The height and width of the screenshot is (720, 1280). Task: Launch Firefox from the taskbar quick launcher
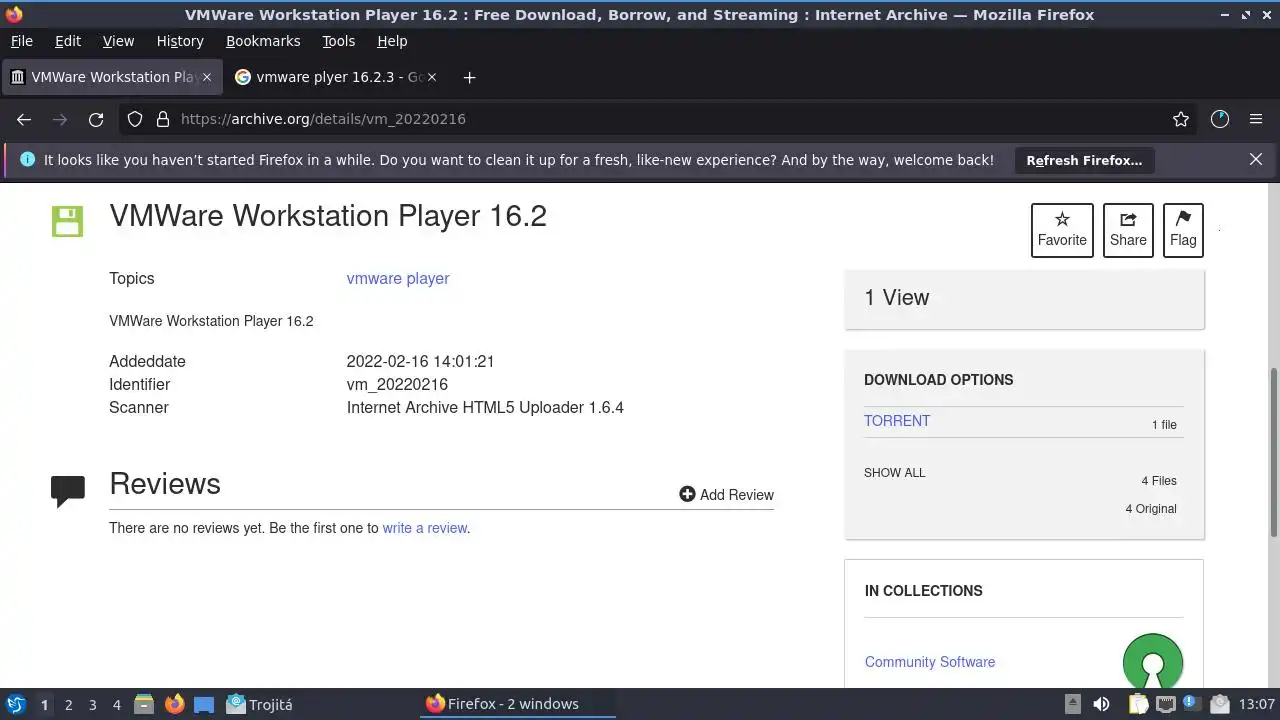[174, 704]
